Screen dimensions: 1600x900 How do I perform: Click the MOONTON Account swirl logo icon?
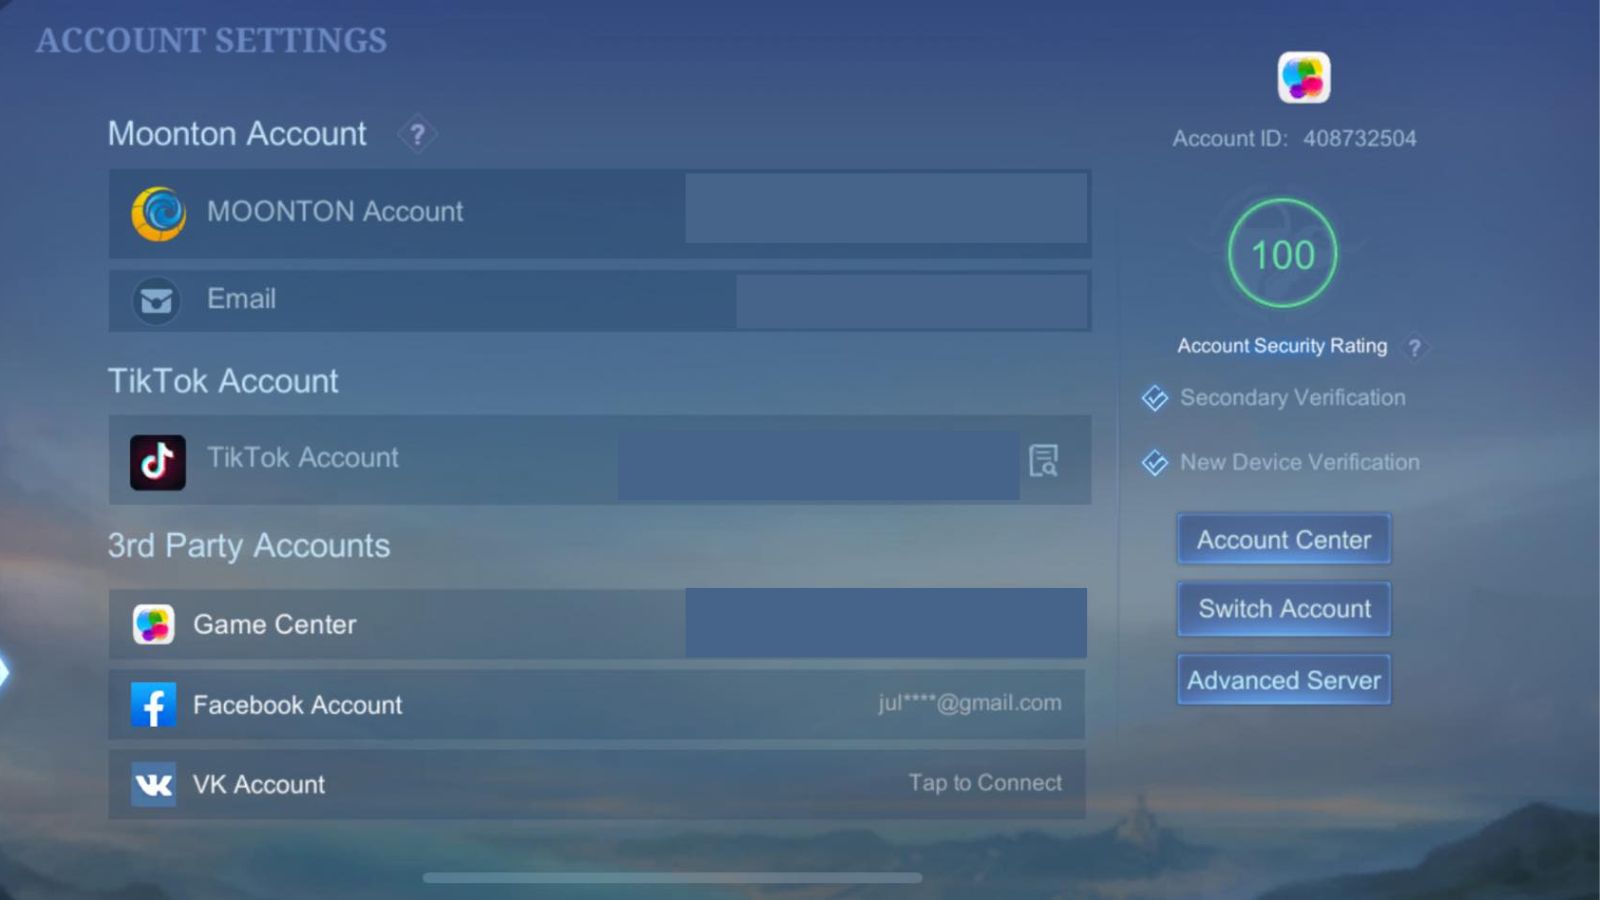click(x=158, y=213)
